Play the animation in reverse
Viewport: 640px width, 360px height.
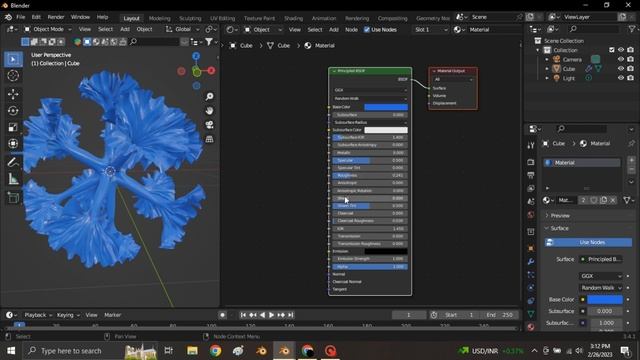pyautogui.click(x=262, y=315)
